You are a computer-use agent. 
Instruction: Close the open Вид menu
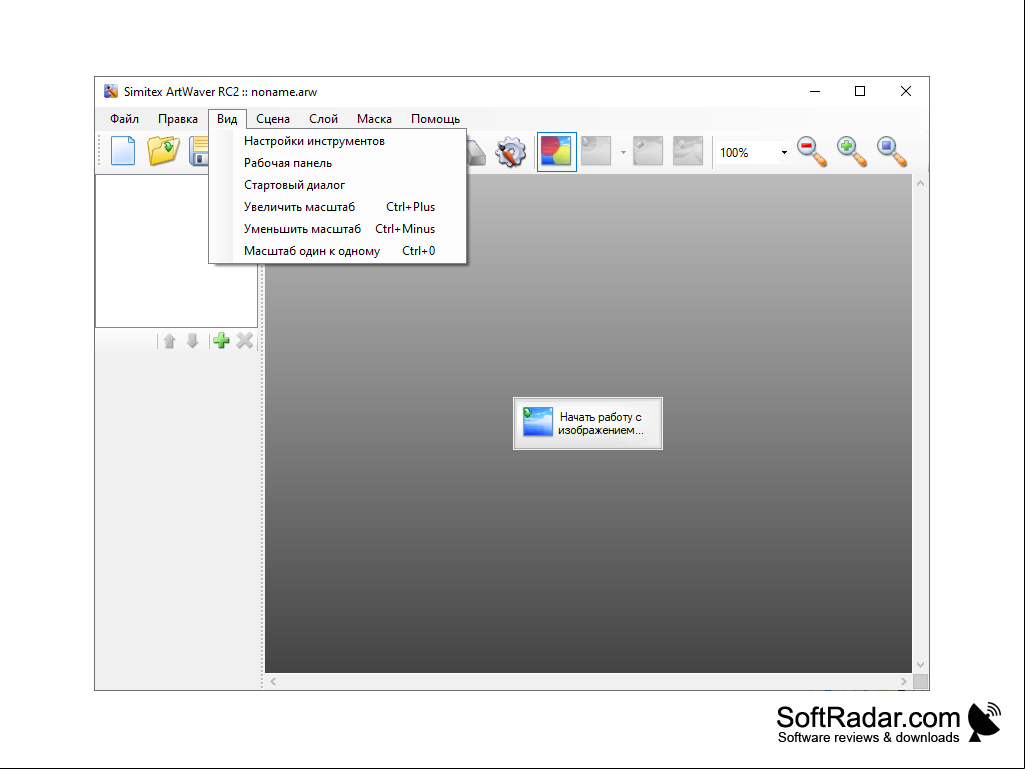227,119
